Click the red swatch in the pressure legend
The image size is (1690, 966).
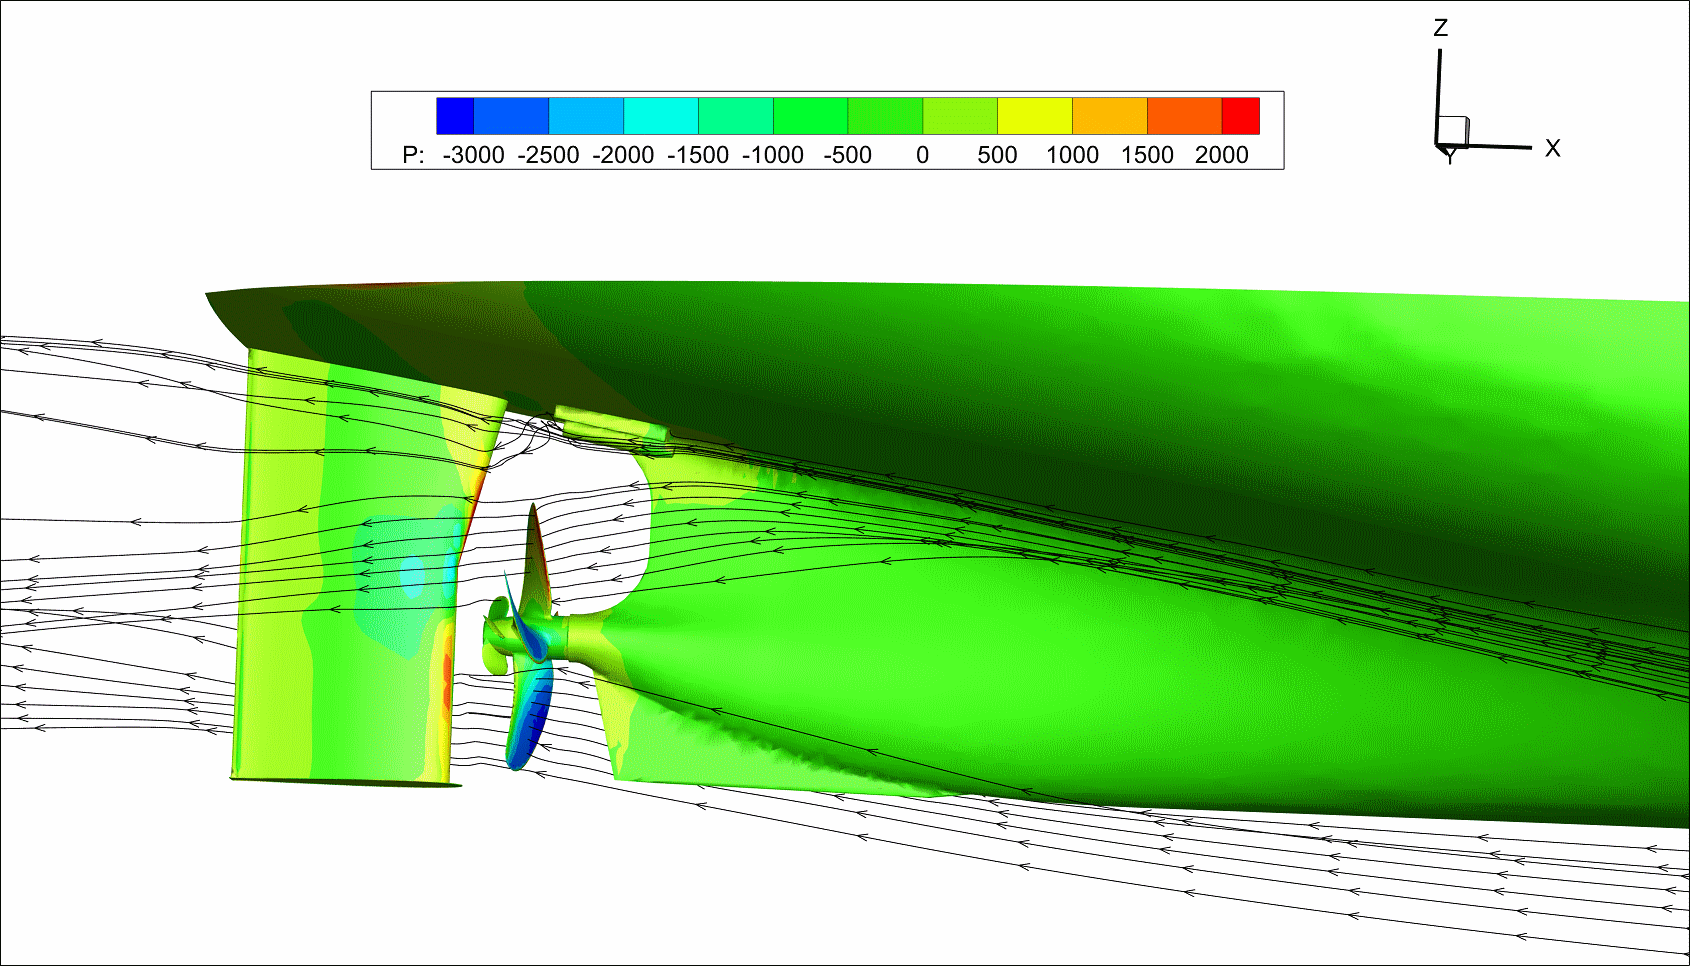coord(1240,116)
